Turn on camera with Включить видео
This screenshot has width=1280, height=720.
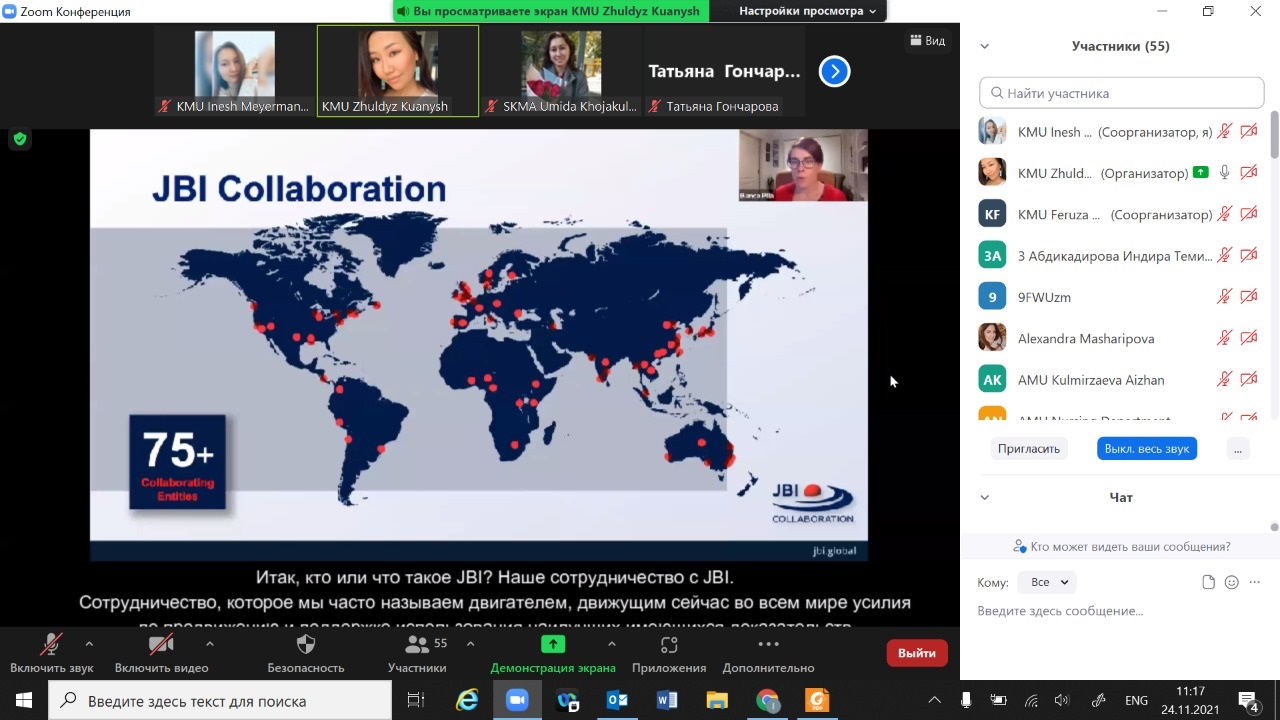point(161,645)
